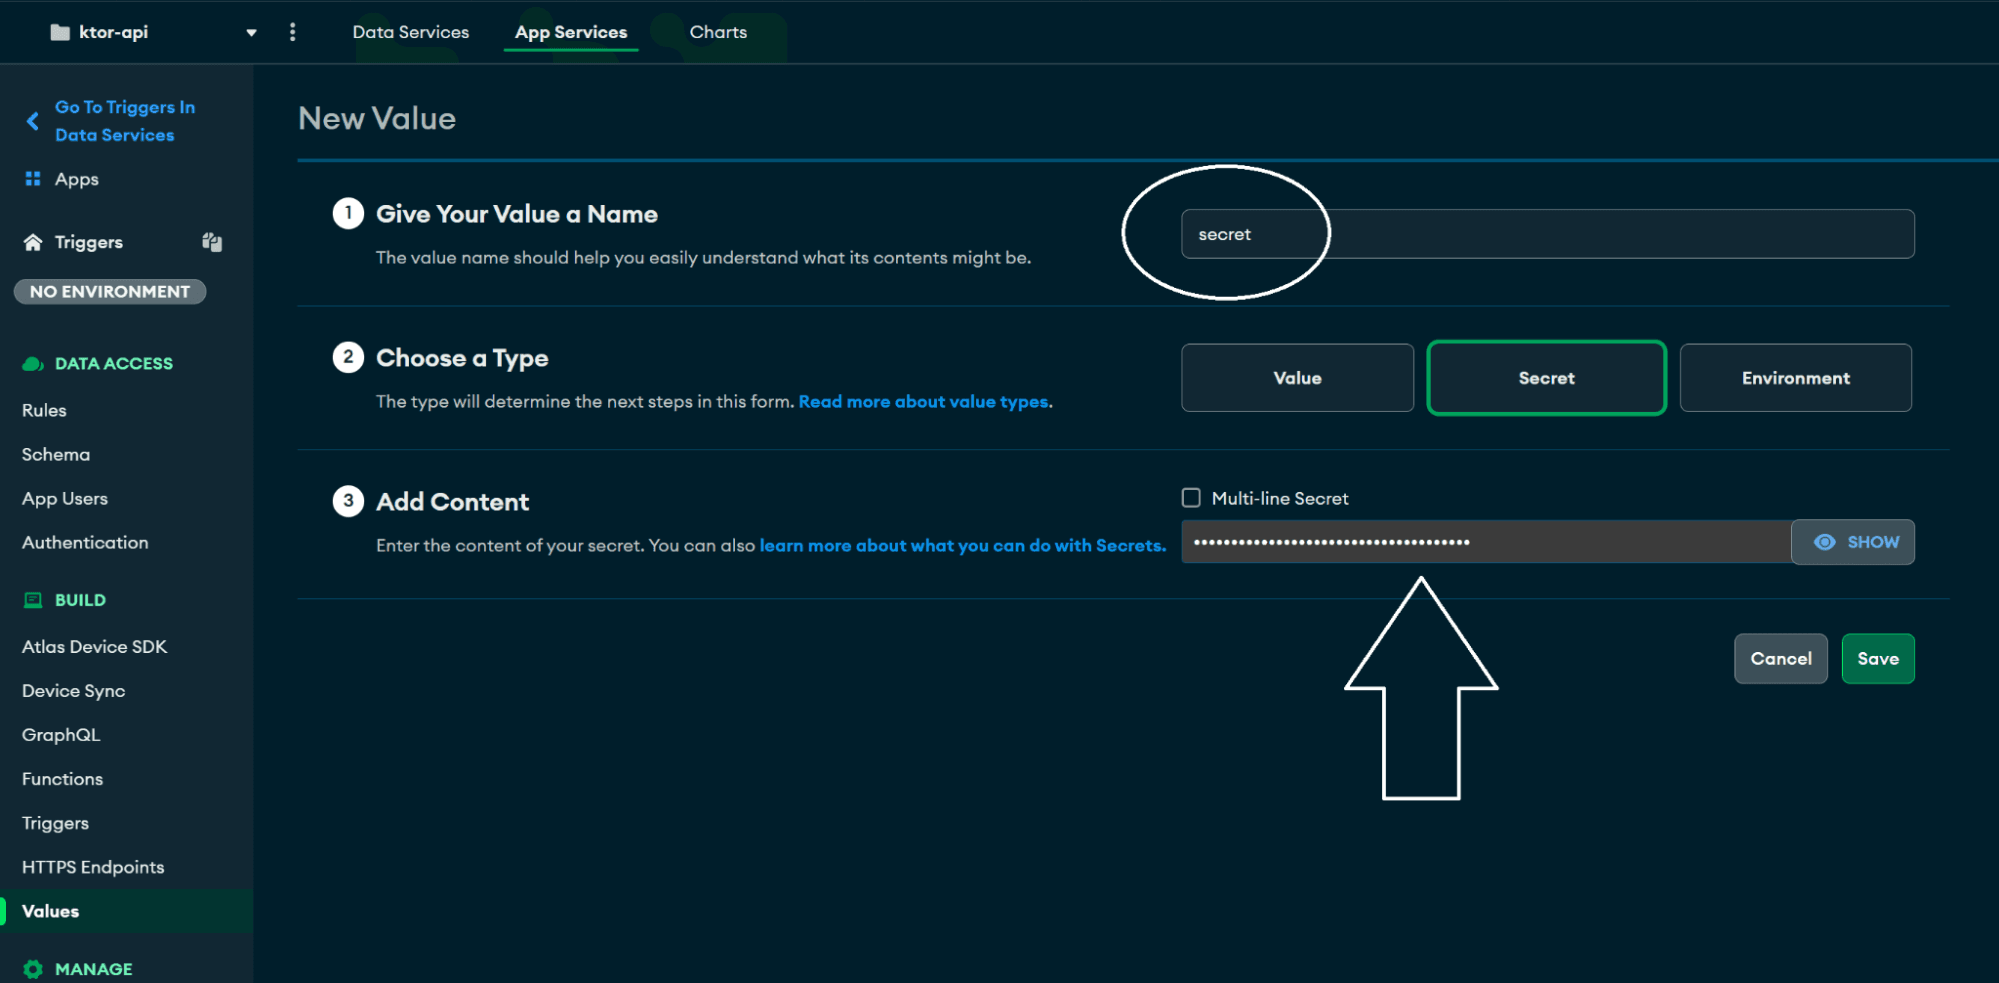Image resolution: width=1999 pixels, height=983 pixels.
Task: Click the Manage gear icon
Action: tap(33, 969)
